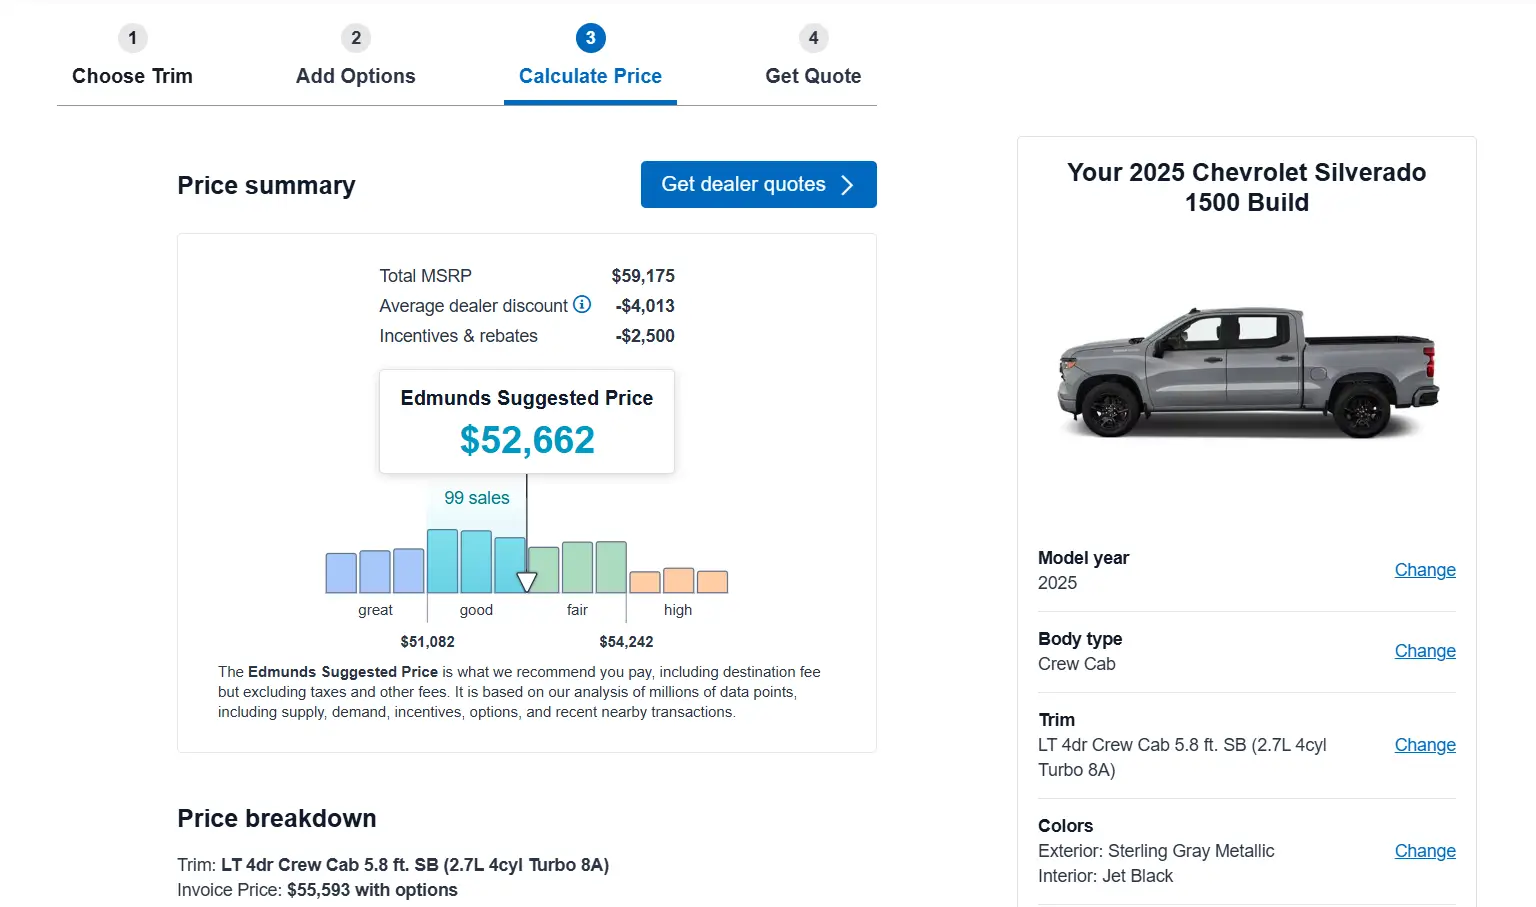Viewport: 1536px width, 907px height.
Task: Click the first blue 'great' price bar
Action: click(341, 573)
